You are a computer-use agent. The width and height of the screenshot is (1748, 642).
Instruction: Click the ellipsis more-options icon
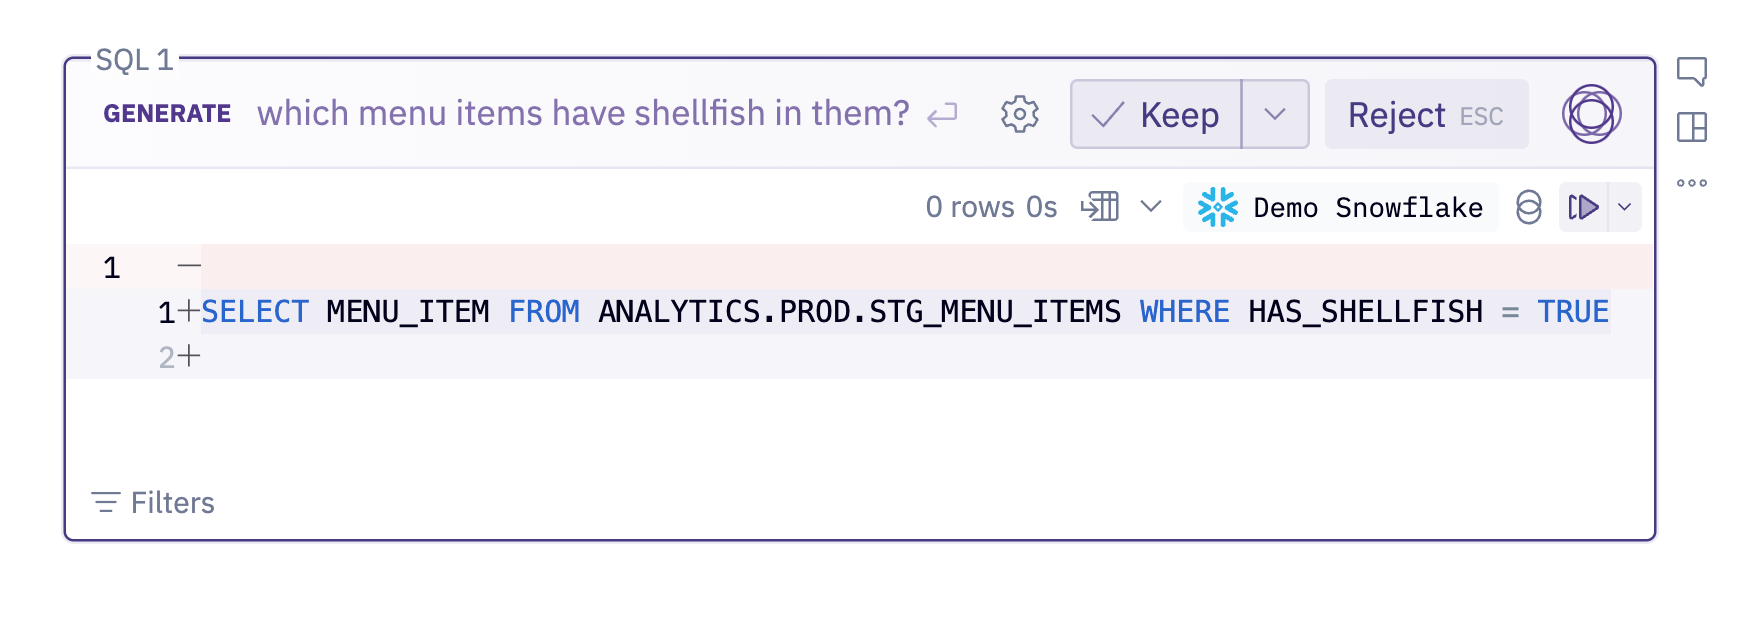(1693, 183)
